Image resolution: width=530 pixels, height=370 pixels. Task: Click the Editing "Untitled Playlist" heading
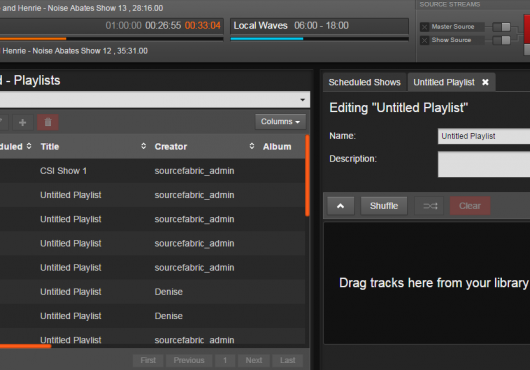pyautogui.click(x=399, y=108)
